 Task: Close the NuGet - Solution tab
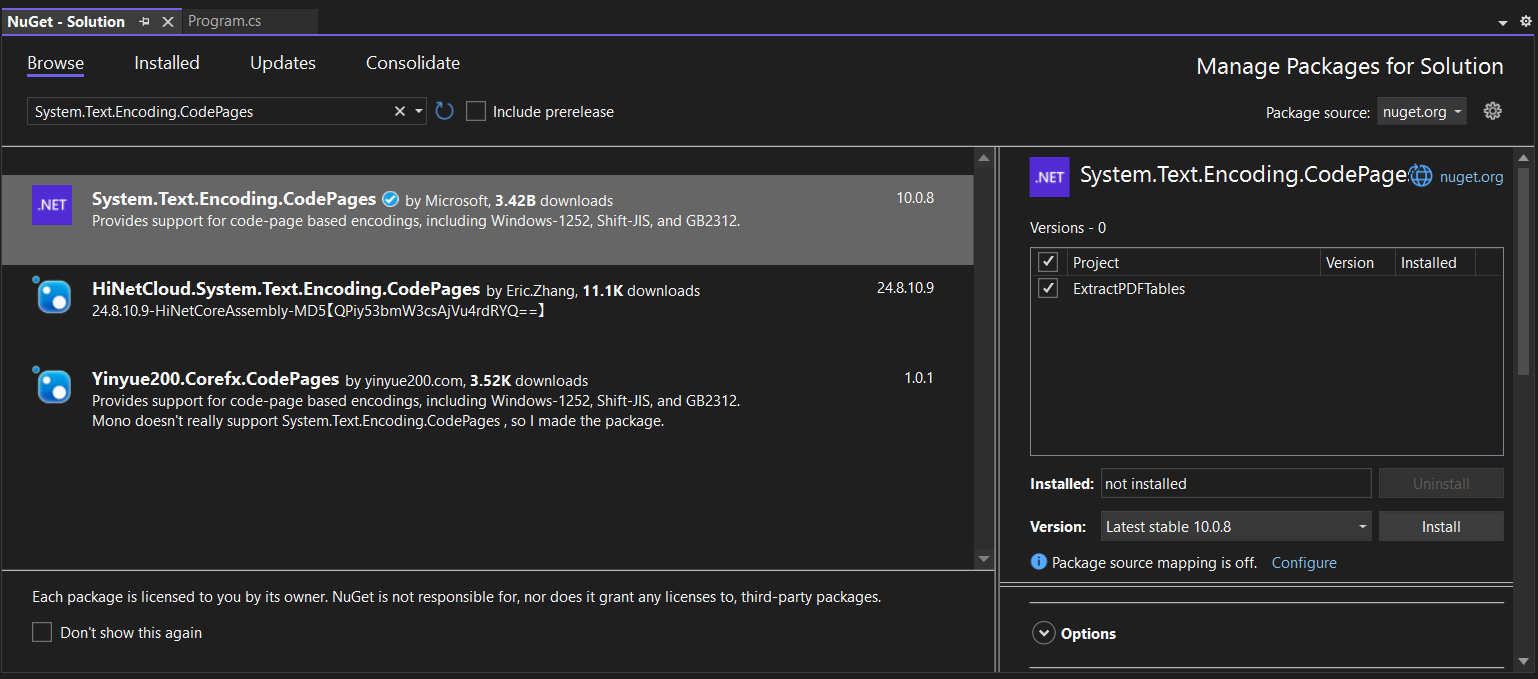(x=167, y=21)
